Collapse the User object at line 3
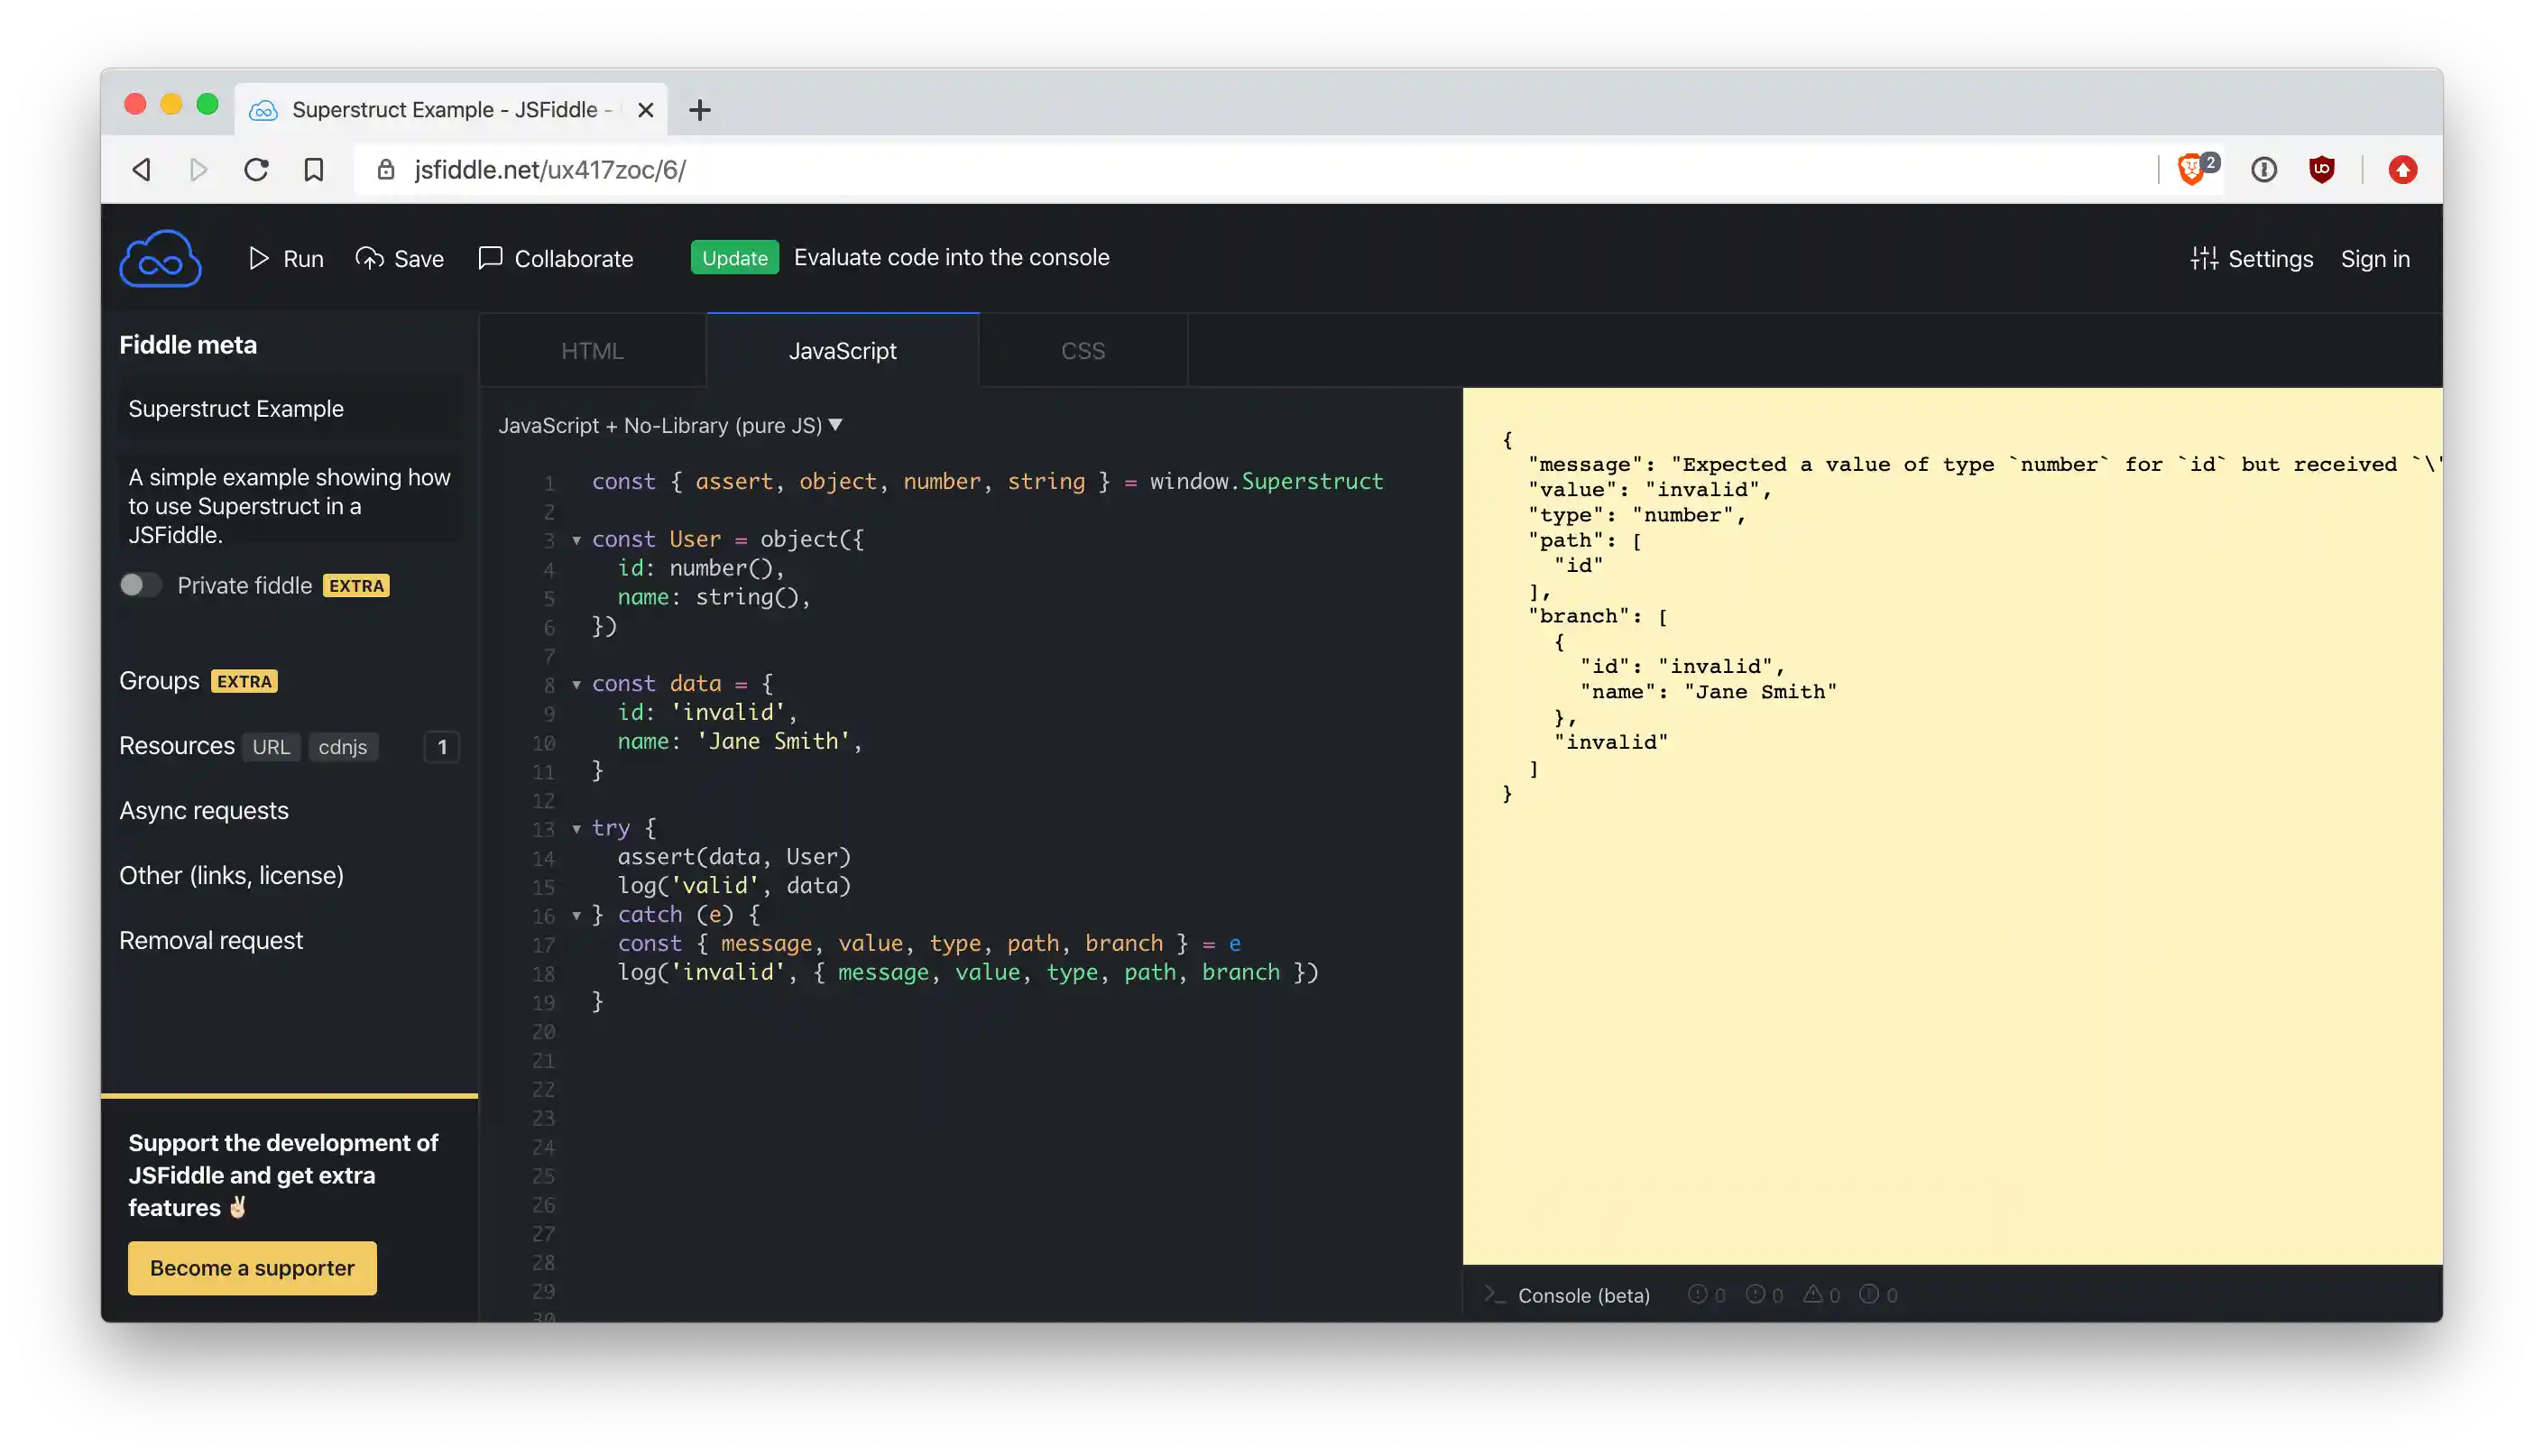This screenshot has width=2544, height=1456. pyautogui.click(x=577, y=539)
